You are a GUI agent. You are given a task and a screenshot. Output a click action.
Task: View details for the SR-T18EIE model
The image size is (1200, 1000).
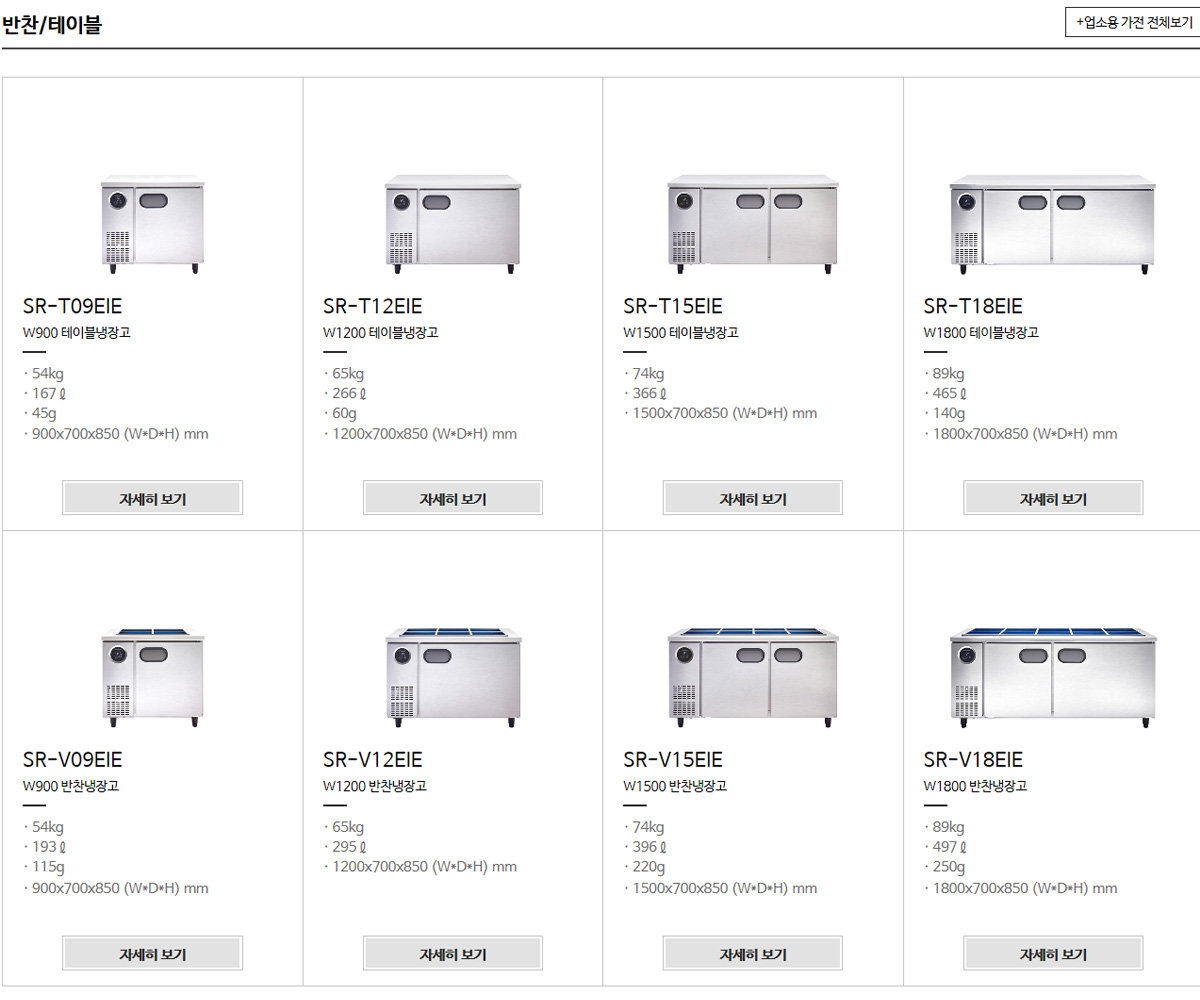[1053, 498]
